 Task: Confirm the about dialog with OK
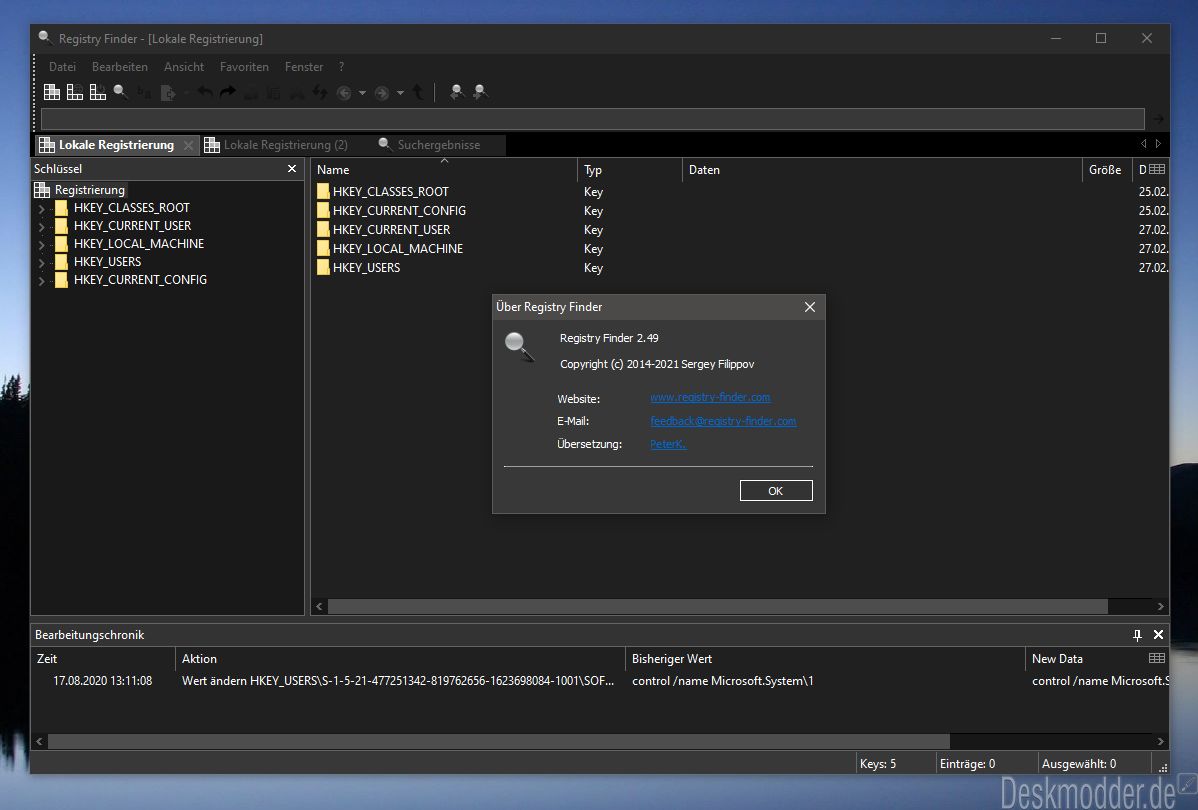point(775,491)
